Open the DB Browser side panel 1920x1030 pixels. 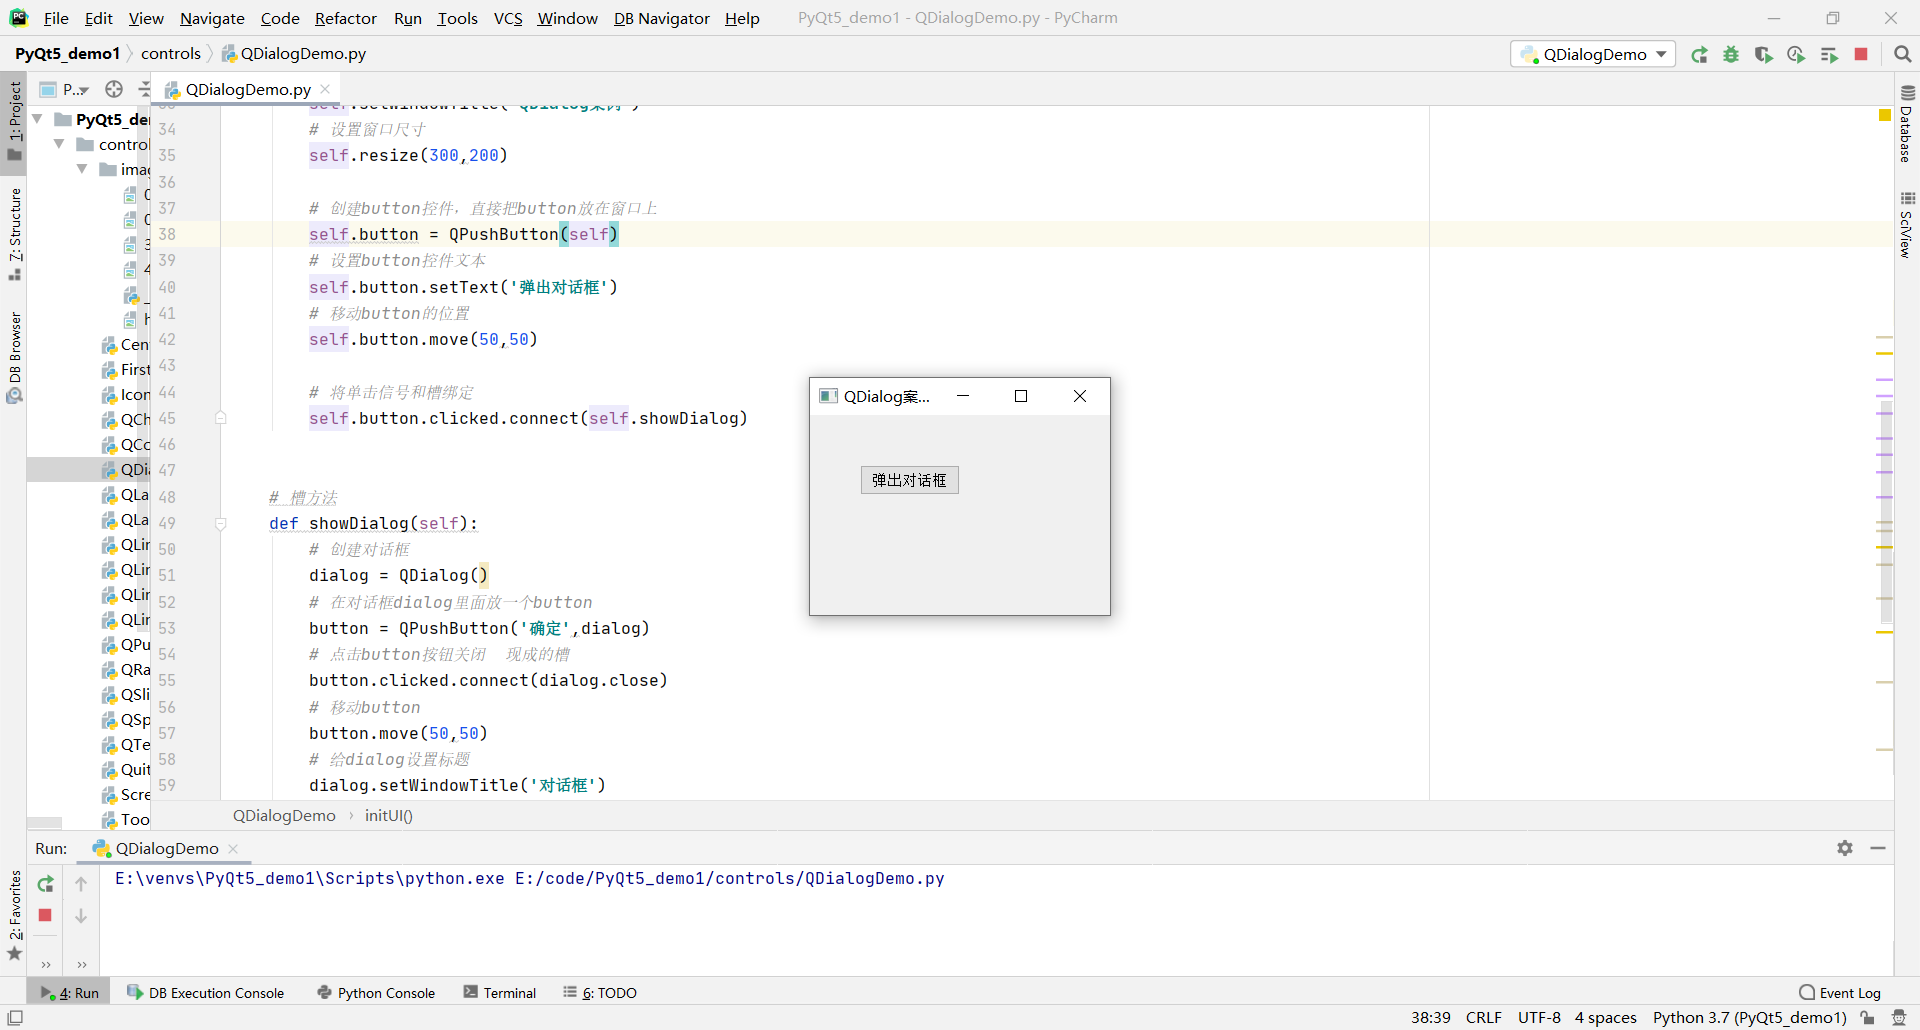[14, 358]
